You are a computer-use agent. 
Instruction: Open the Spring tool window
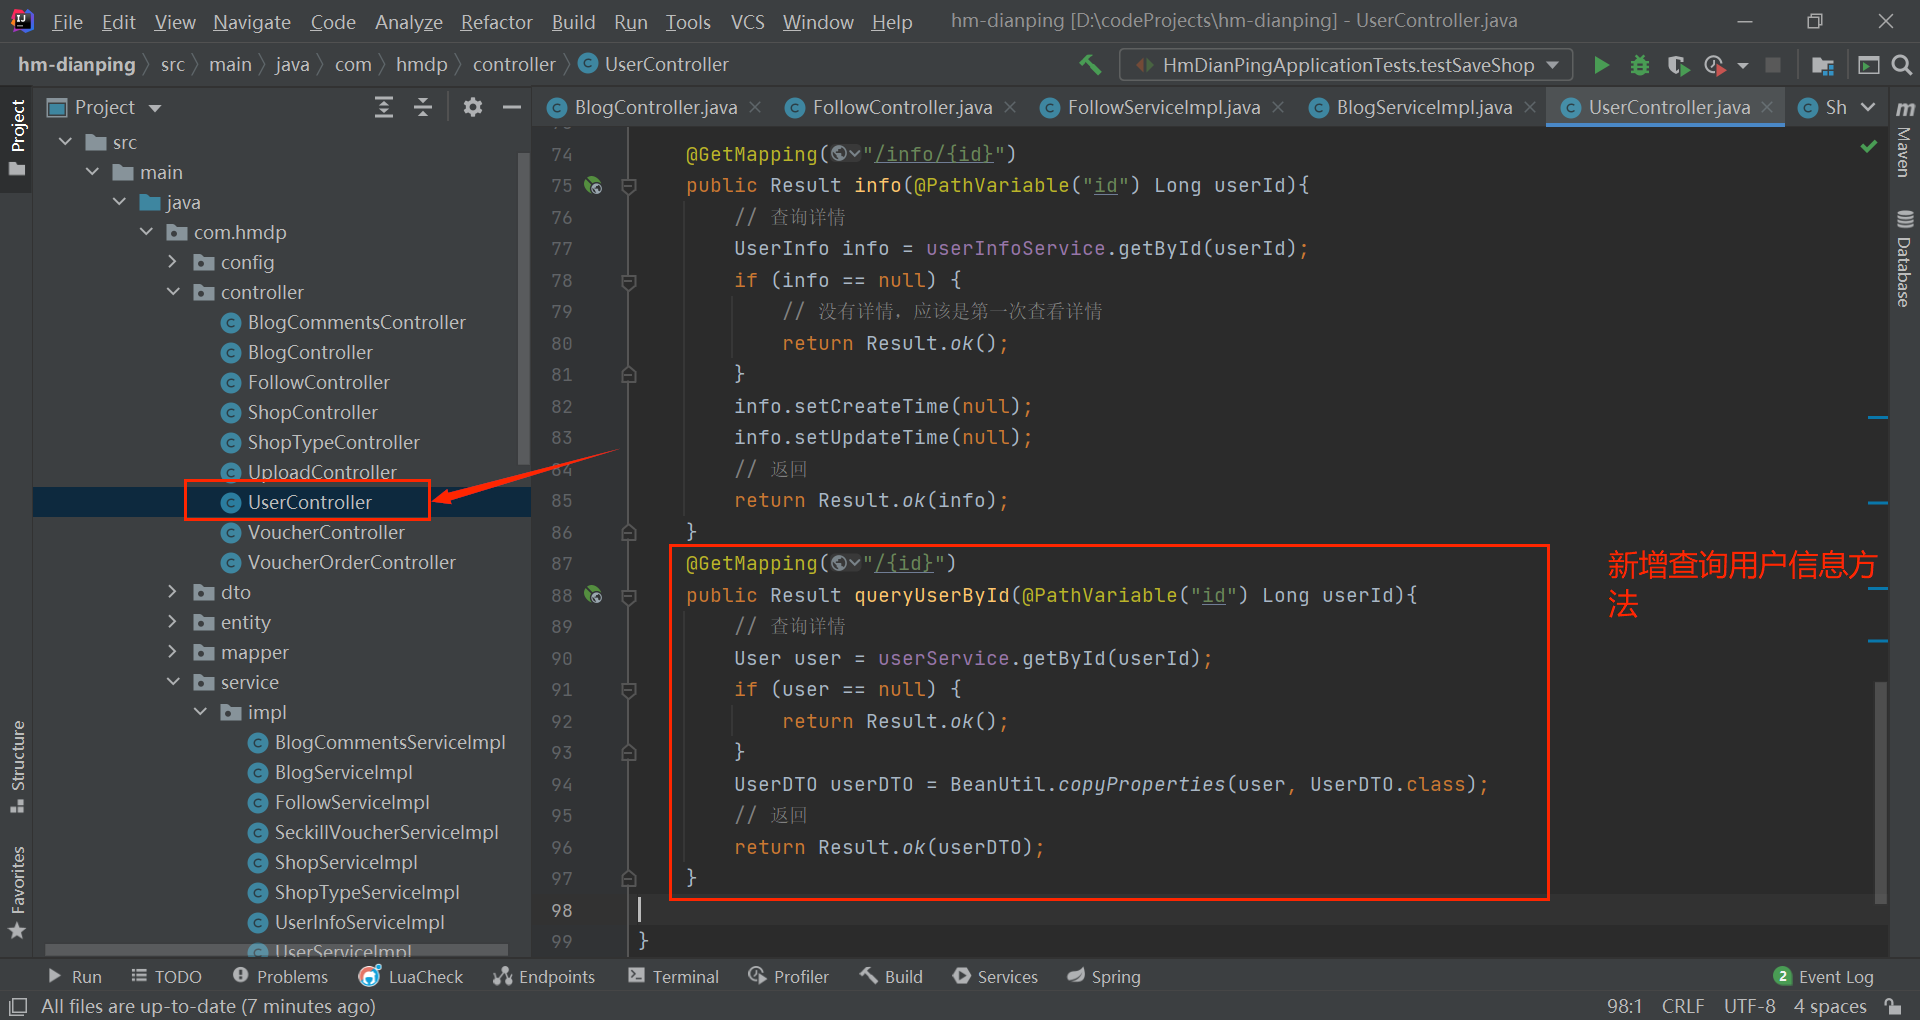click(x=1104, y=977)
